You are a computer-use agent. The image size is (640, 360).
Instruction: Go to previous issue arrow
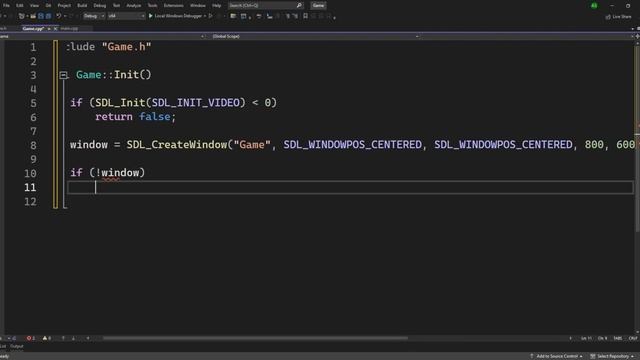pos(63,338)
